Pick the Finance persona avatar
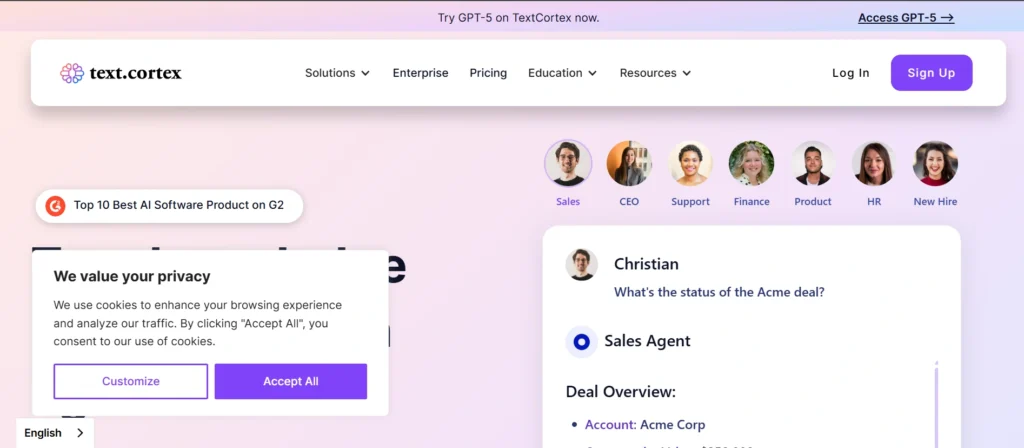The width and height of the screenshot is (1024, 448). 751,163
